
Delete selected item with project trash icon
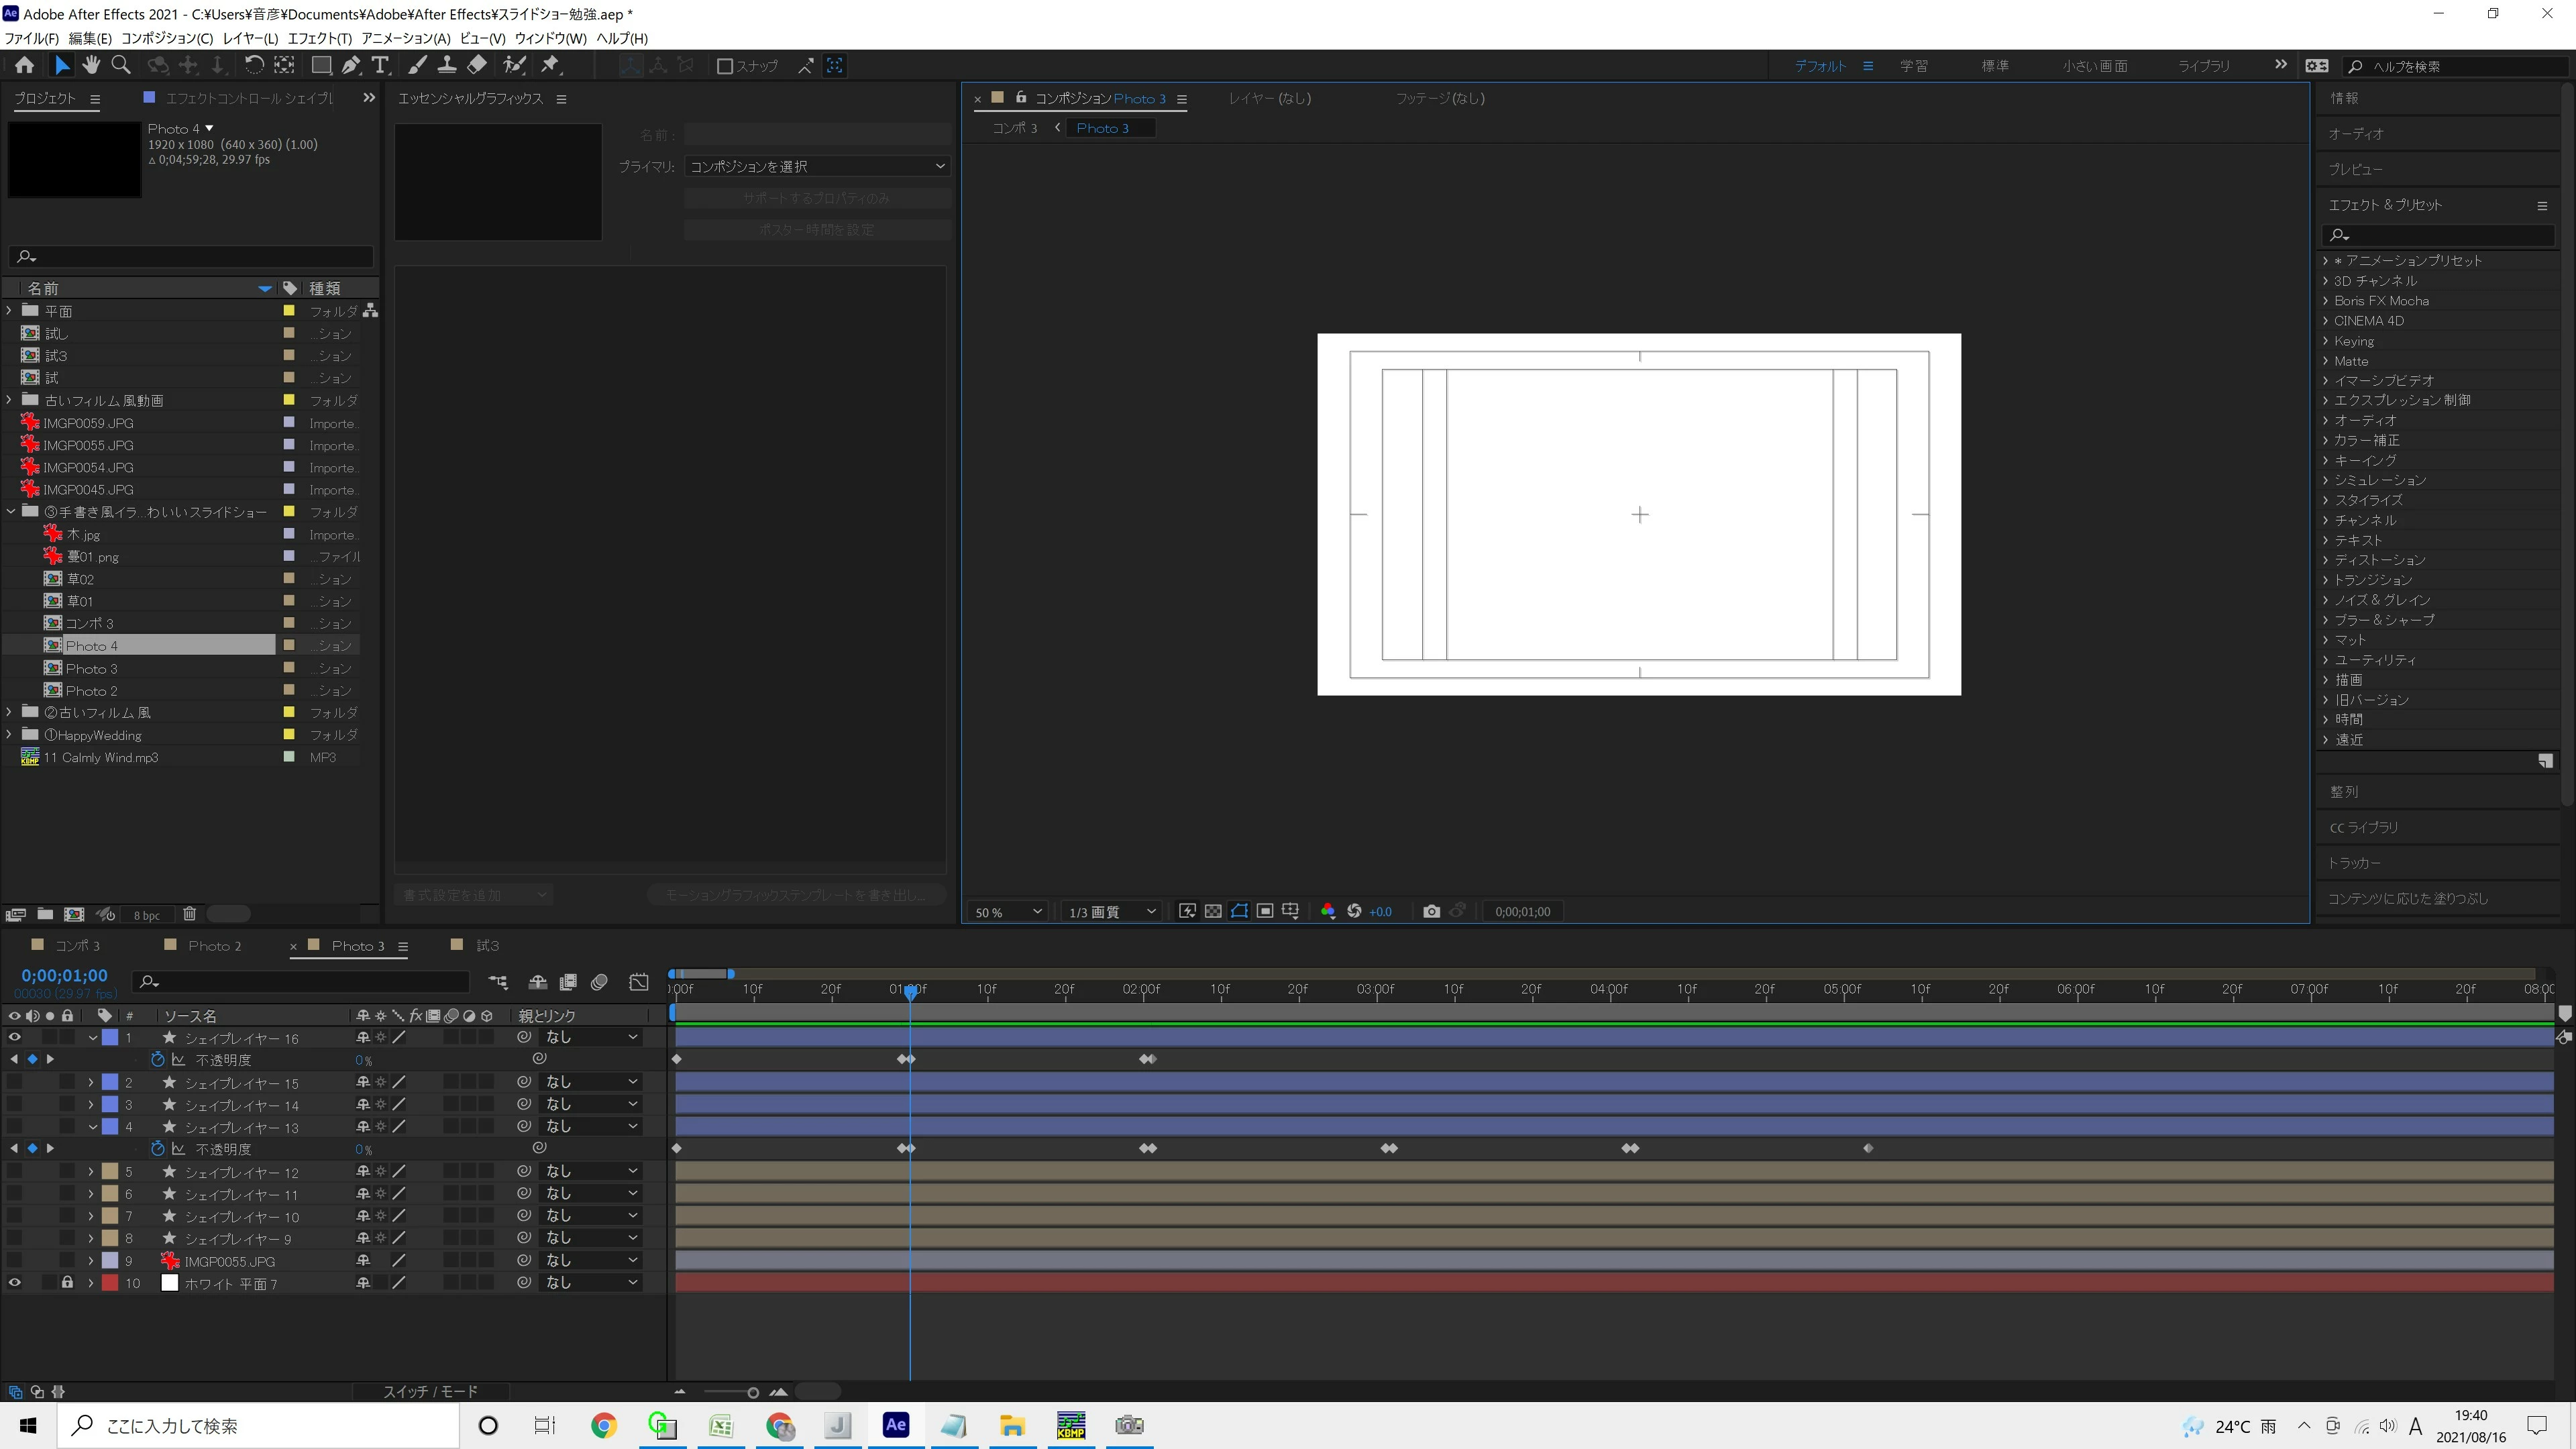coord(189,914)
